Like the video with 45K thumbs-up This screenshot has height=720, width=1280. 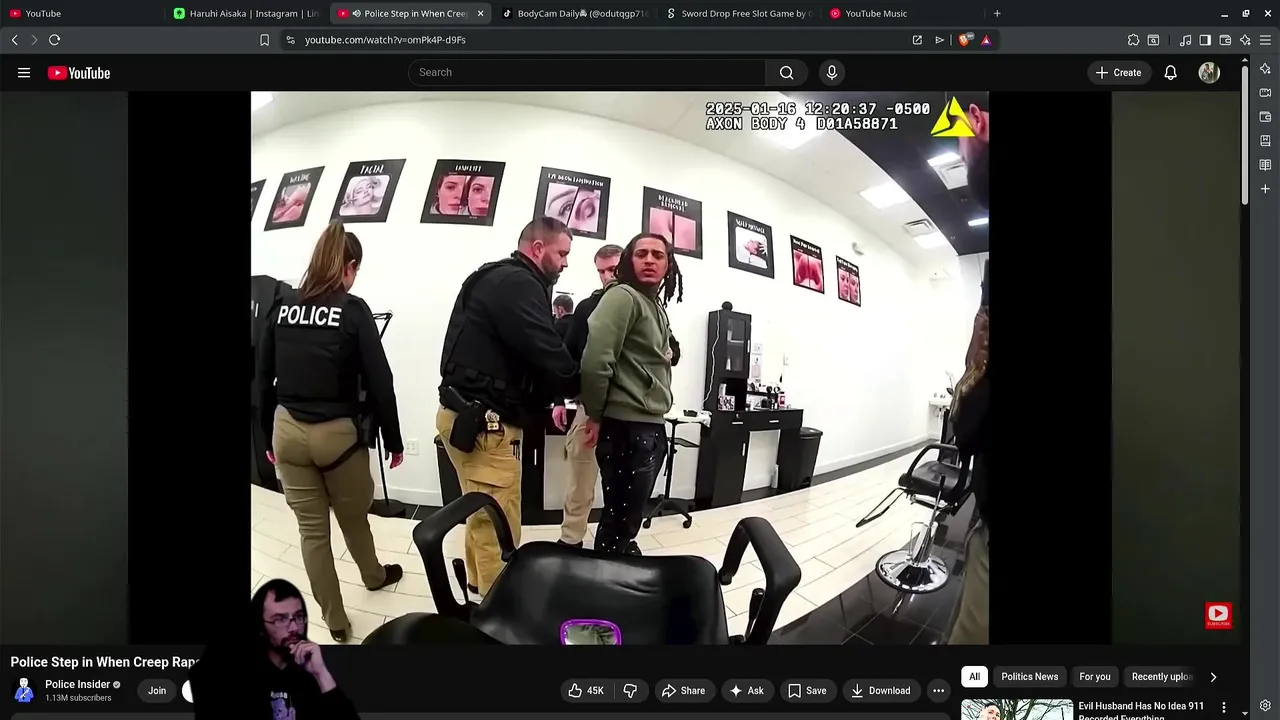586,690
